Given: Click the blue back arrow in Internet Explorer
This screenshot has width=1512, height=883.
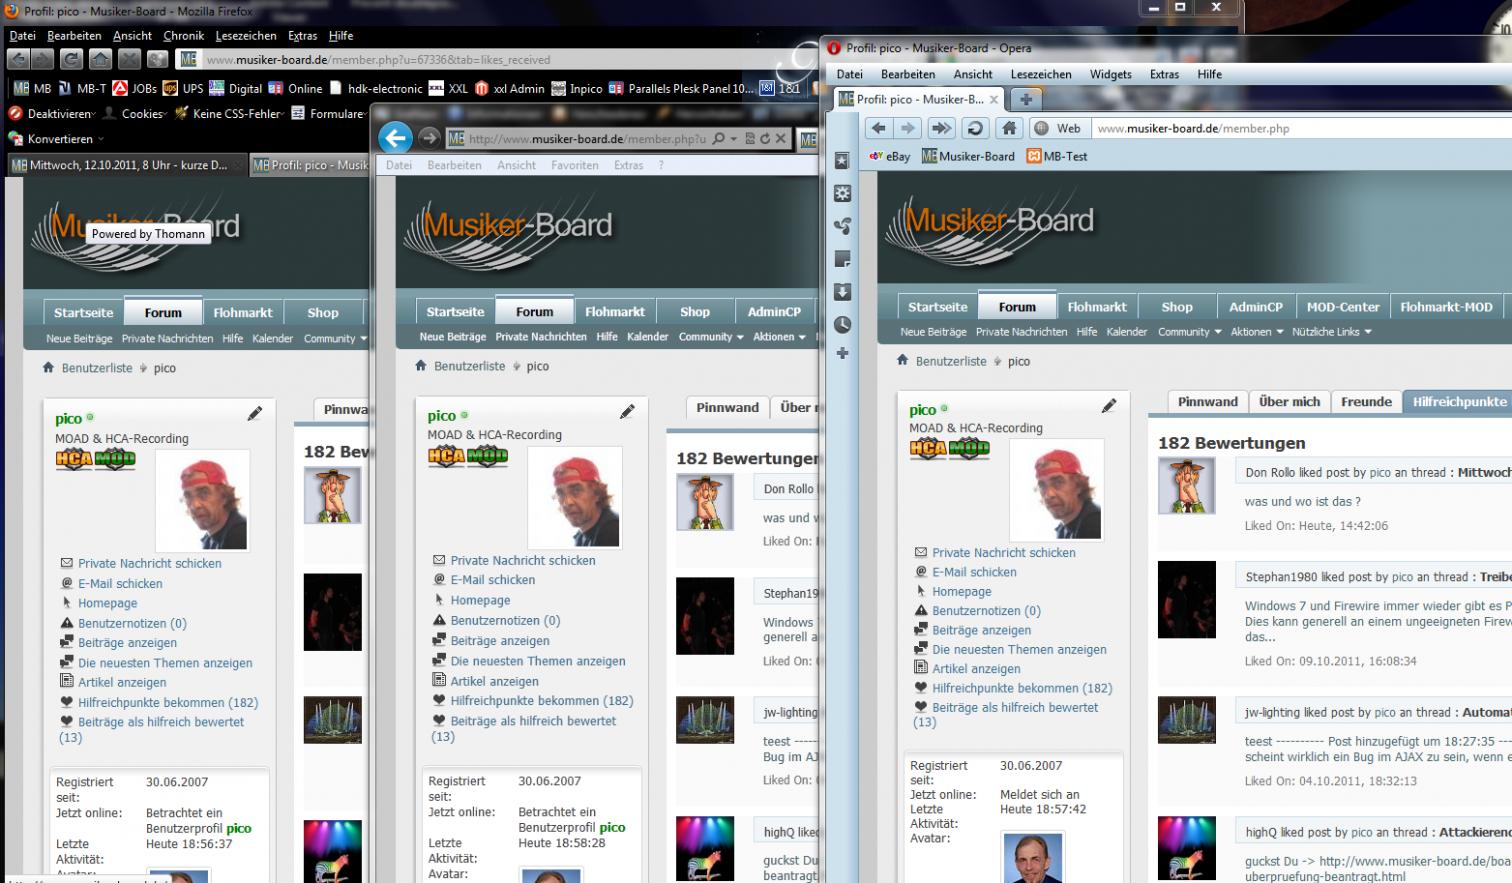Looking at the screenshot, I should coord(396,138).
